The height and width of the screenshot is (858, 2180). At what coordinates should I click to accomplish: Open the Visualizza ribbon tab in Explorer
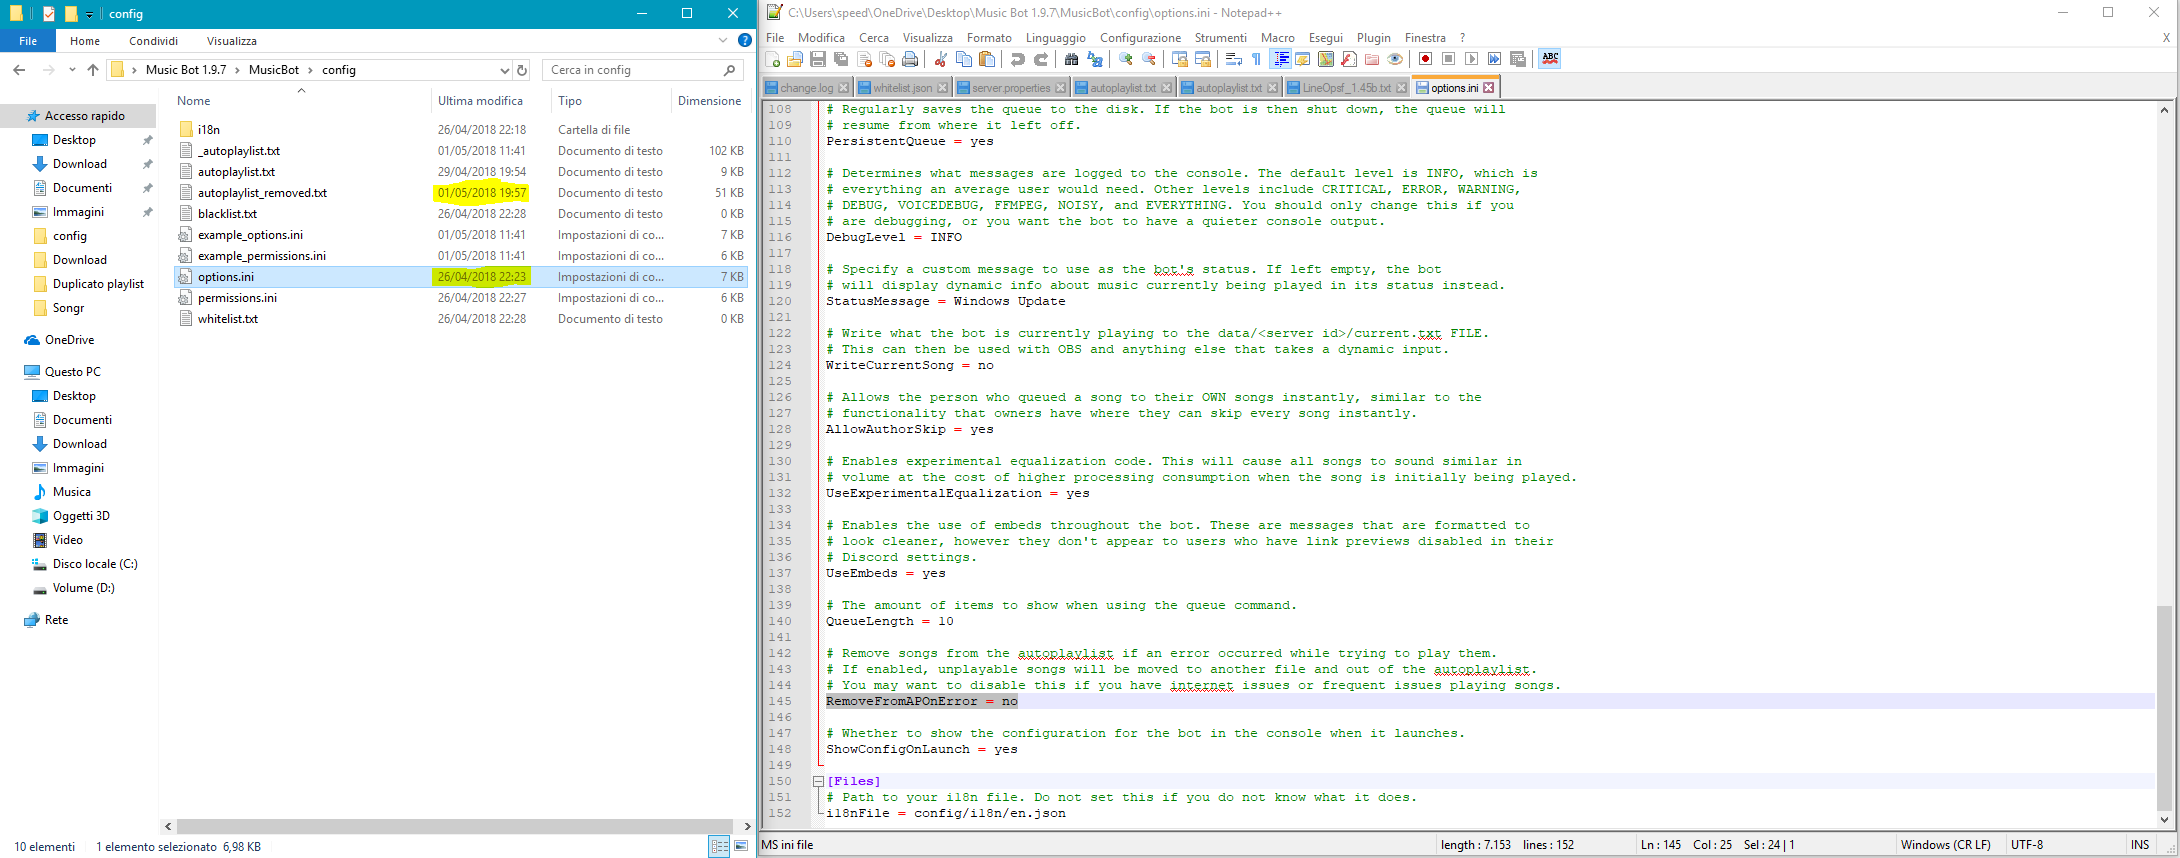(x=231, y=41)
